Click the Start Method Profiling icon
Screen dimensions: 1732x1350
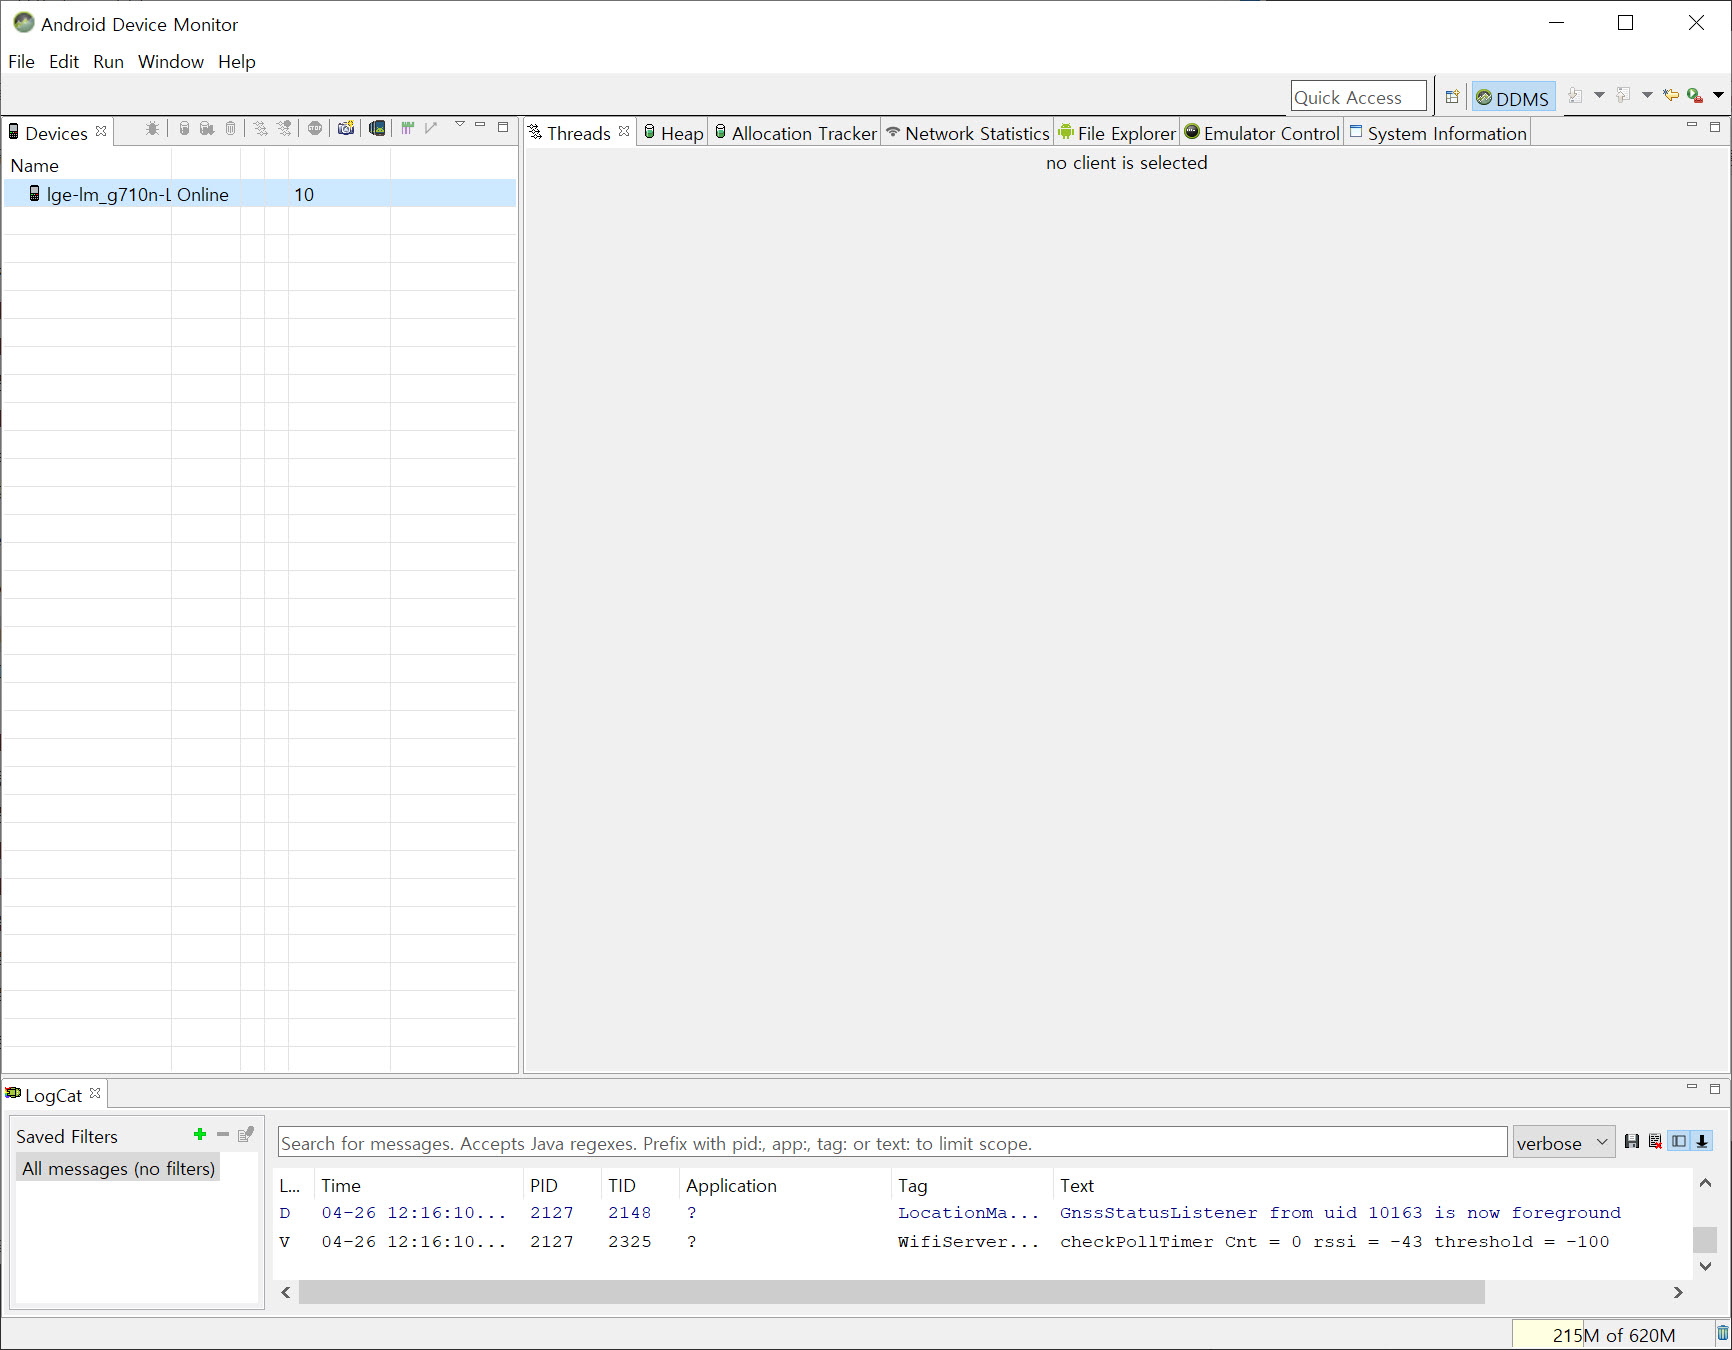(x=285, y=128)
